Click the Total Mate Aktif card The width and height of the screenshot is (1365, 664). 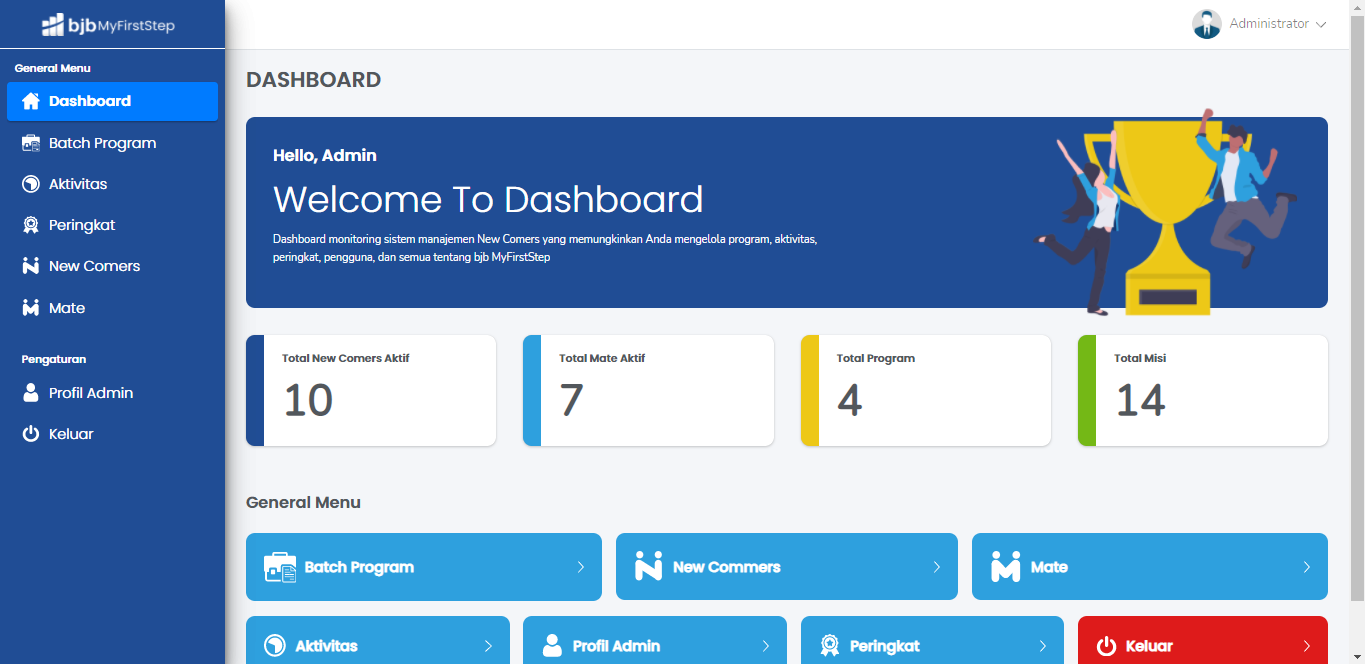click(648, 390)
